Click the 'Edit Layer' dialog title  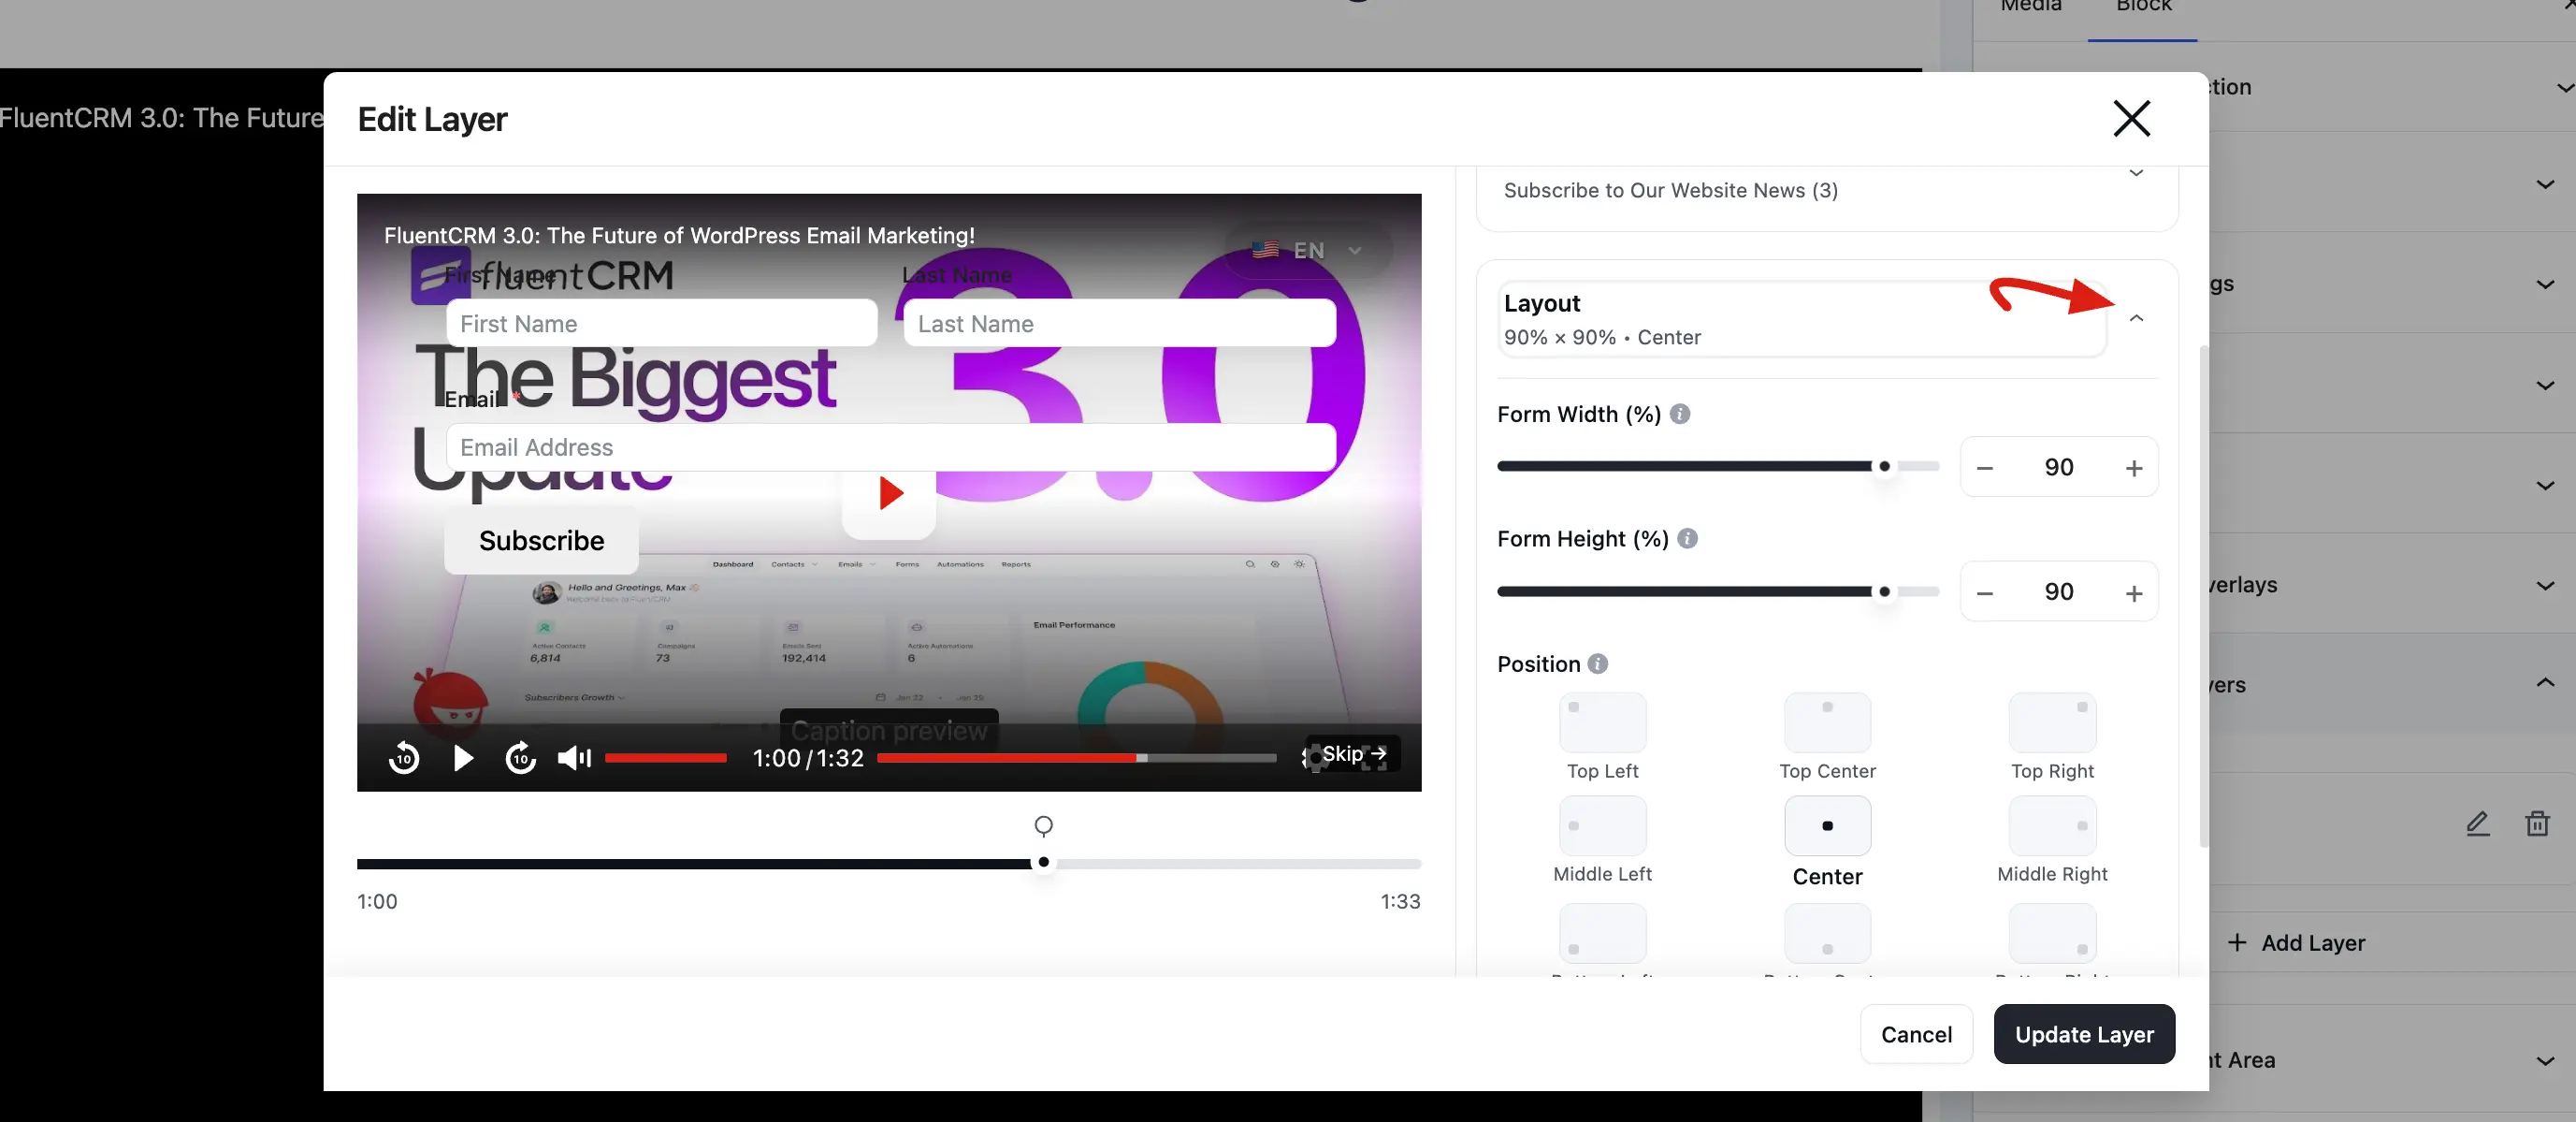pyautogui.click(x=432, y=119)
